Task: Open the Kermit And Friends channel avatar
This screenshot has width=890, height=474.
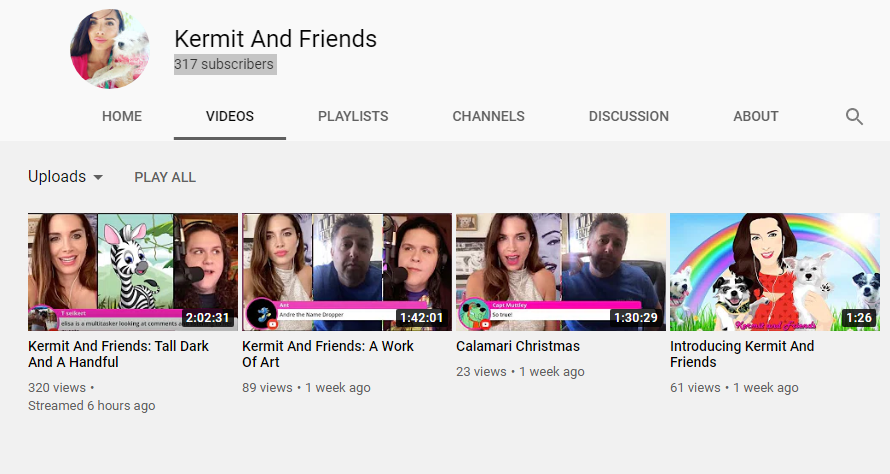Action: point(110,49)
